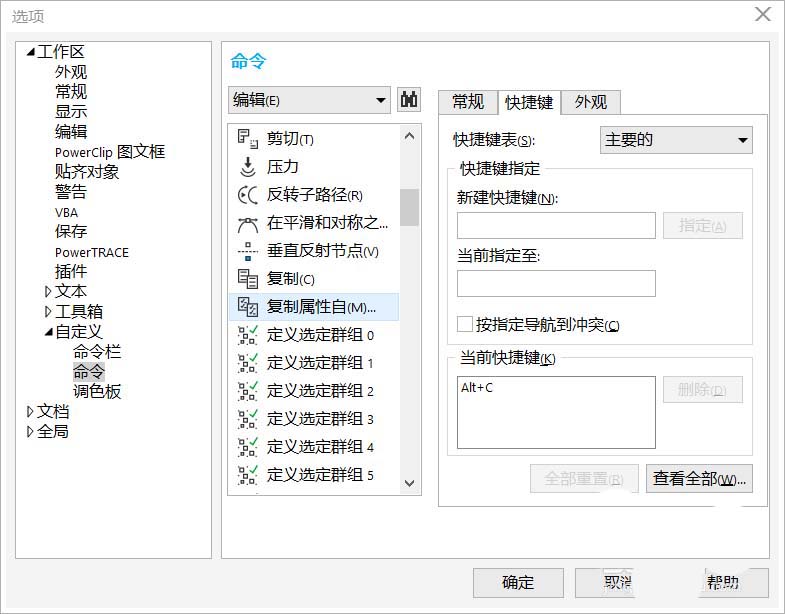Switch to the 外观 tab

point(590,102)
